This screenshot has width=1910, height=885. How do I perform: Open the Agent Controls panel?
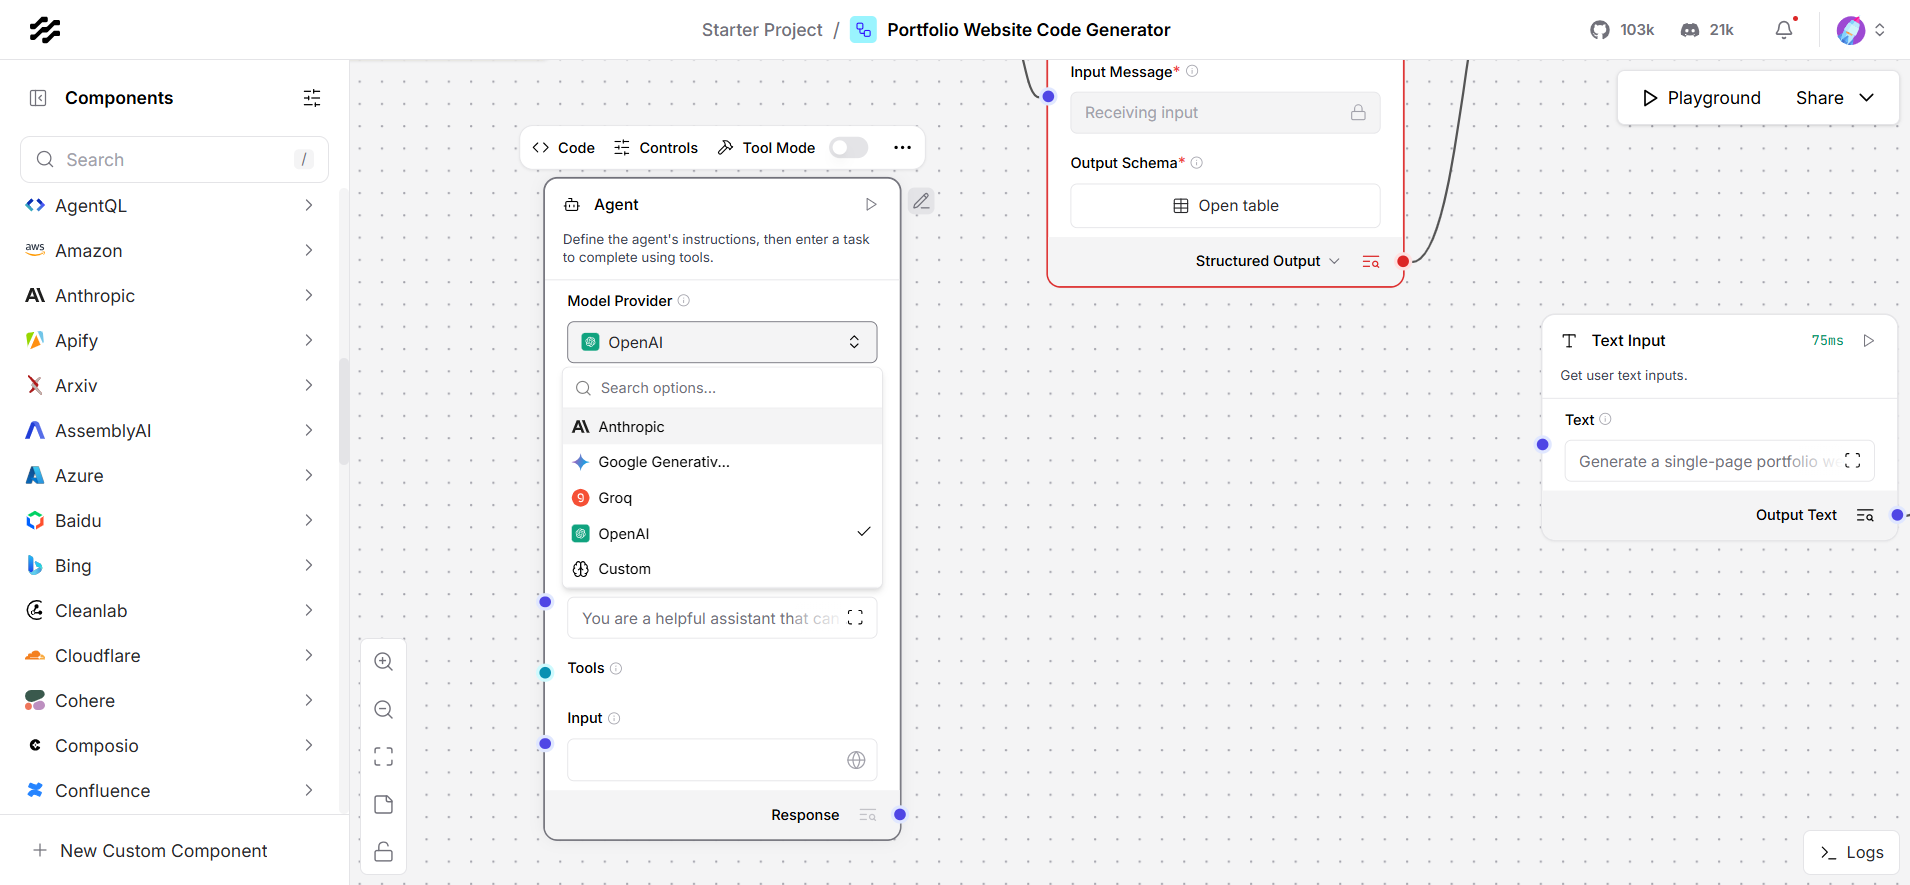656,148
